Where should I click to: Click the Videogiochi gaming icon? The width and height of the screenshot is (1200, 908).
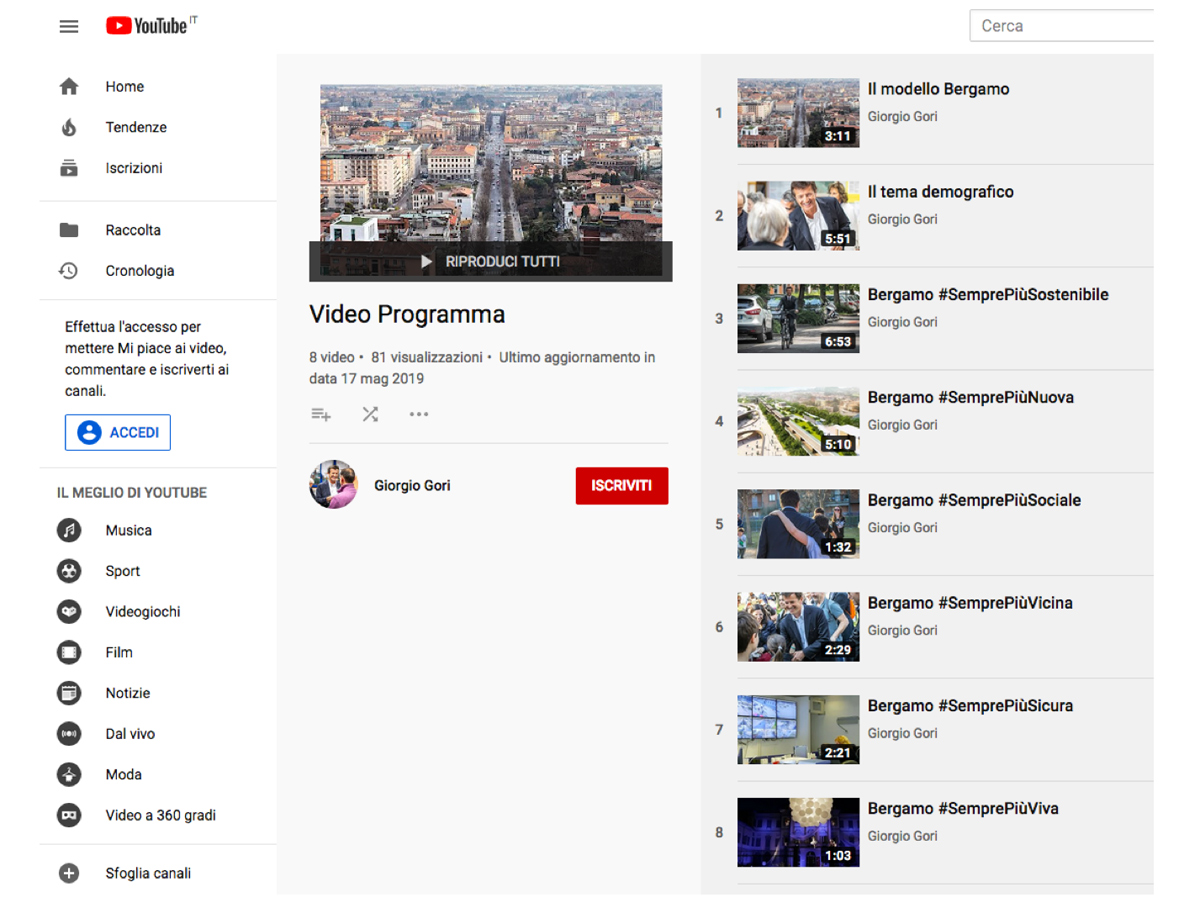[69, 612]
